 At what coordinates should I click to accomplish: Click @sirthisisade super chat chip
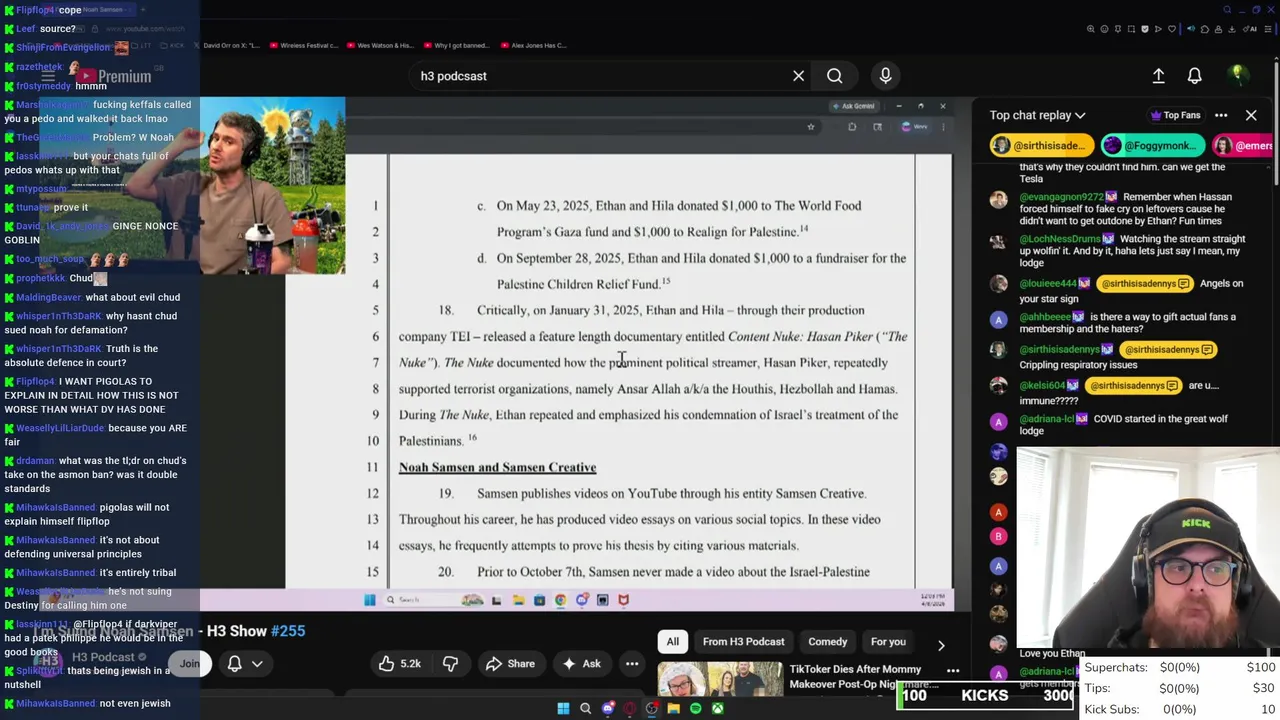point(1040,146)
